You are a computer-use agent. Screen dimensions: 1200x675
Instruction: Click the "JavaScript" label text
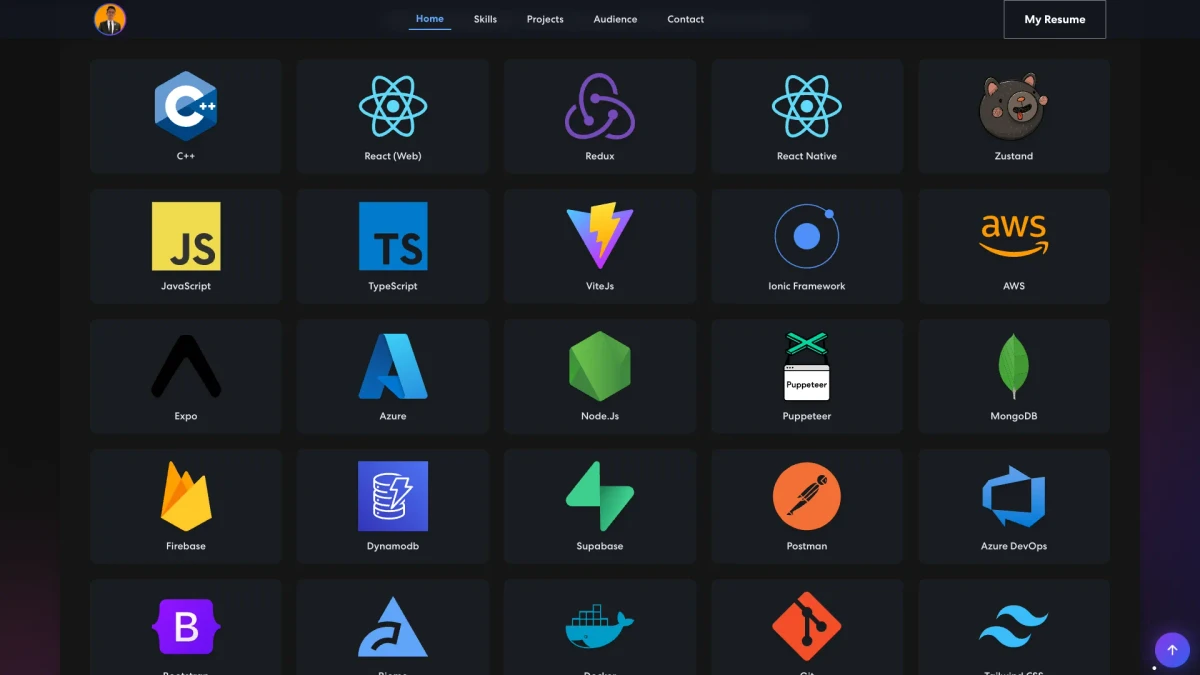[186, 286]
